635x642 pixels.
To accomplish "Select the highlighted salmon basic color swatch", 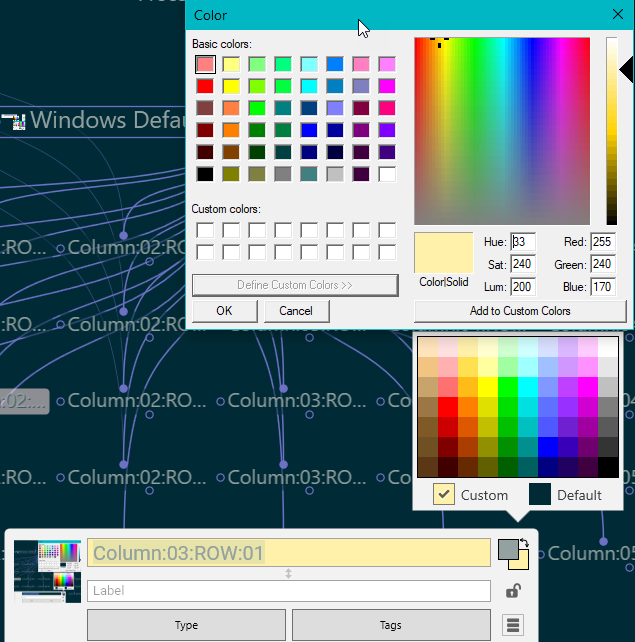I will [x=205, y=64].
